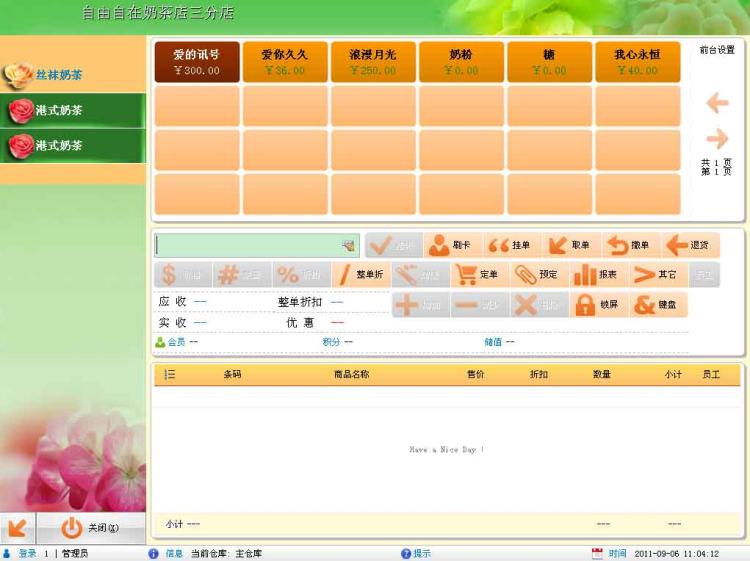Image resolution: width=750 pixels, height=561 pixels.
Task: Click the 时间 calendar icon in status bar
Action: 597,553
